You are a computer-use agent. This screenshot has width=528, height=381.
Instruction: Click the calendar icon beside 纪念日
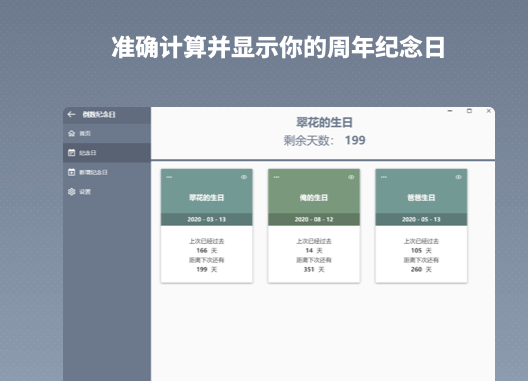click(x=71, y=153)
